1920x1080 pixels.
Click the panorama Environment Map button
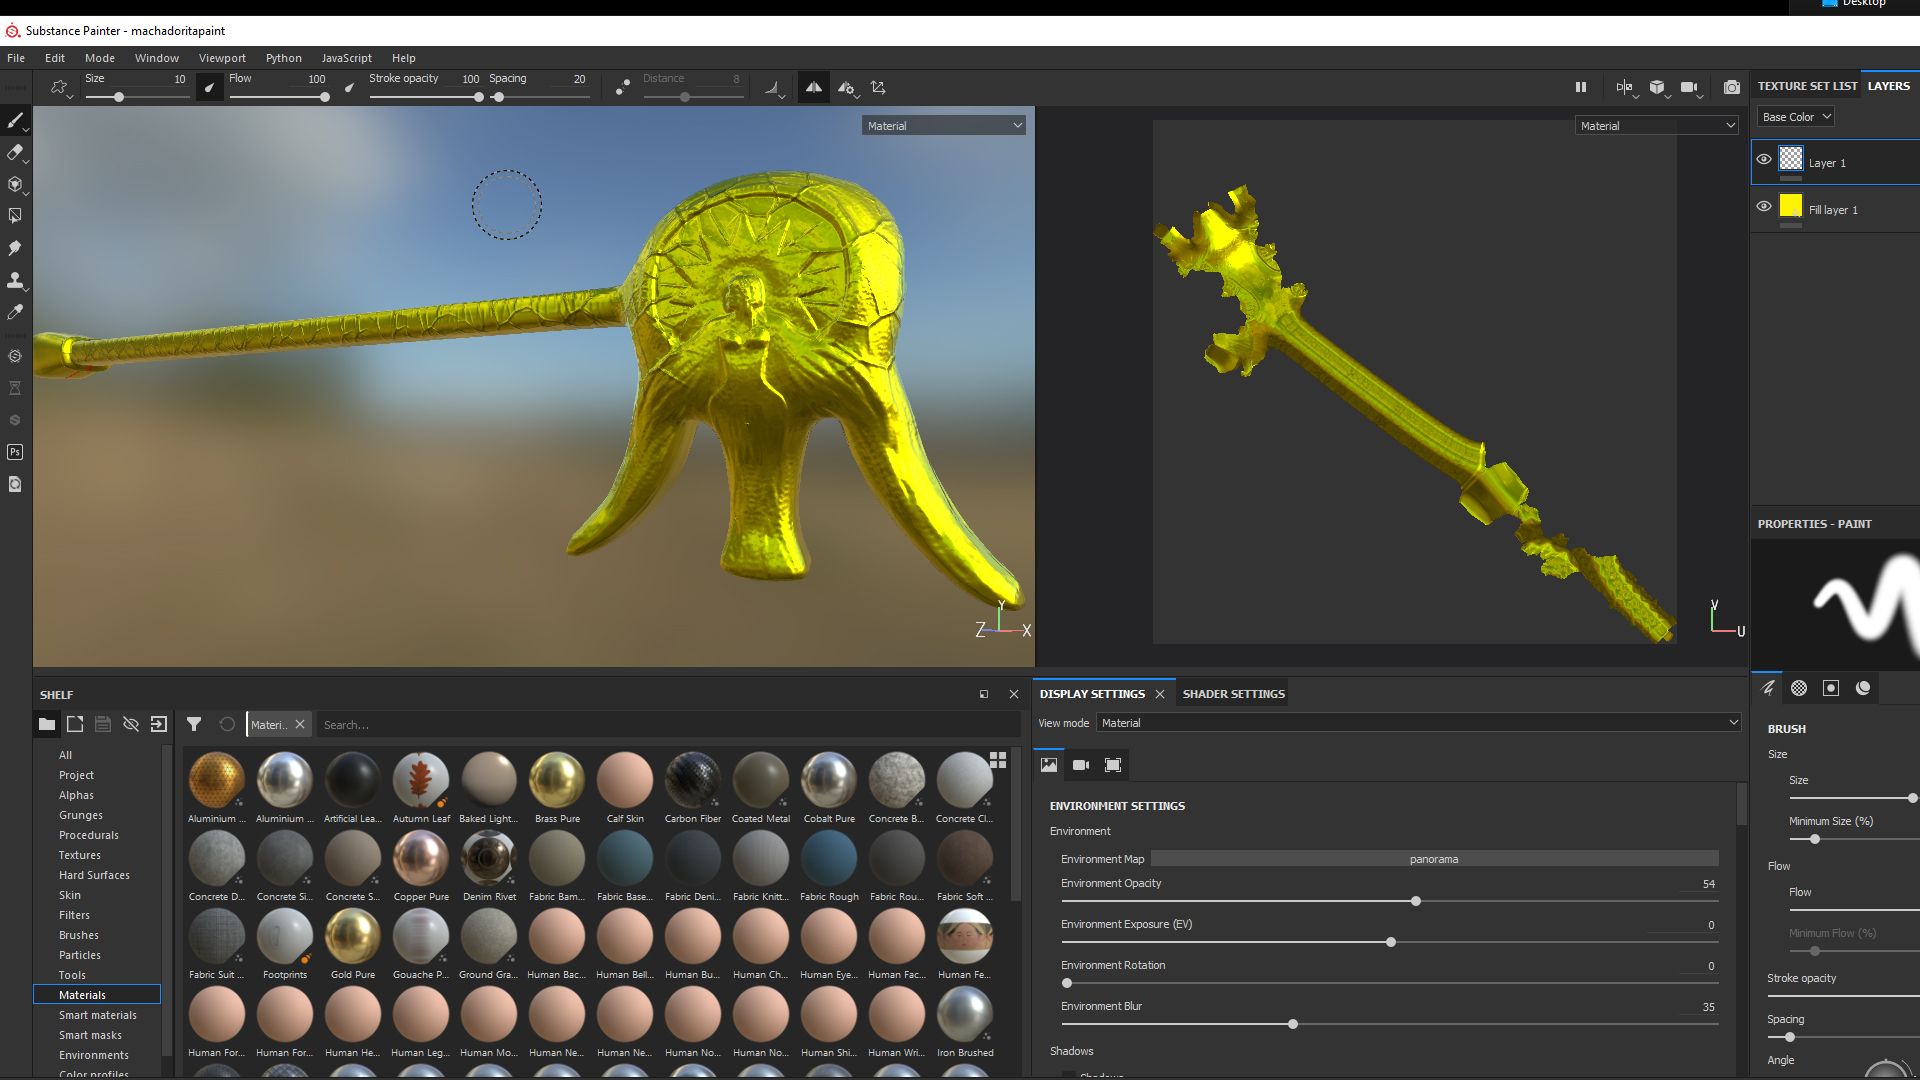[x=1434, y=859]
